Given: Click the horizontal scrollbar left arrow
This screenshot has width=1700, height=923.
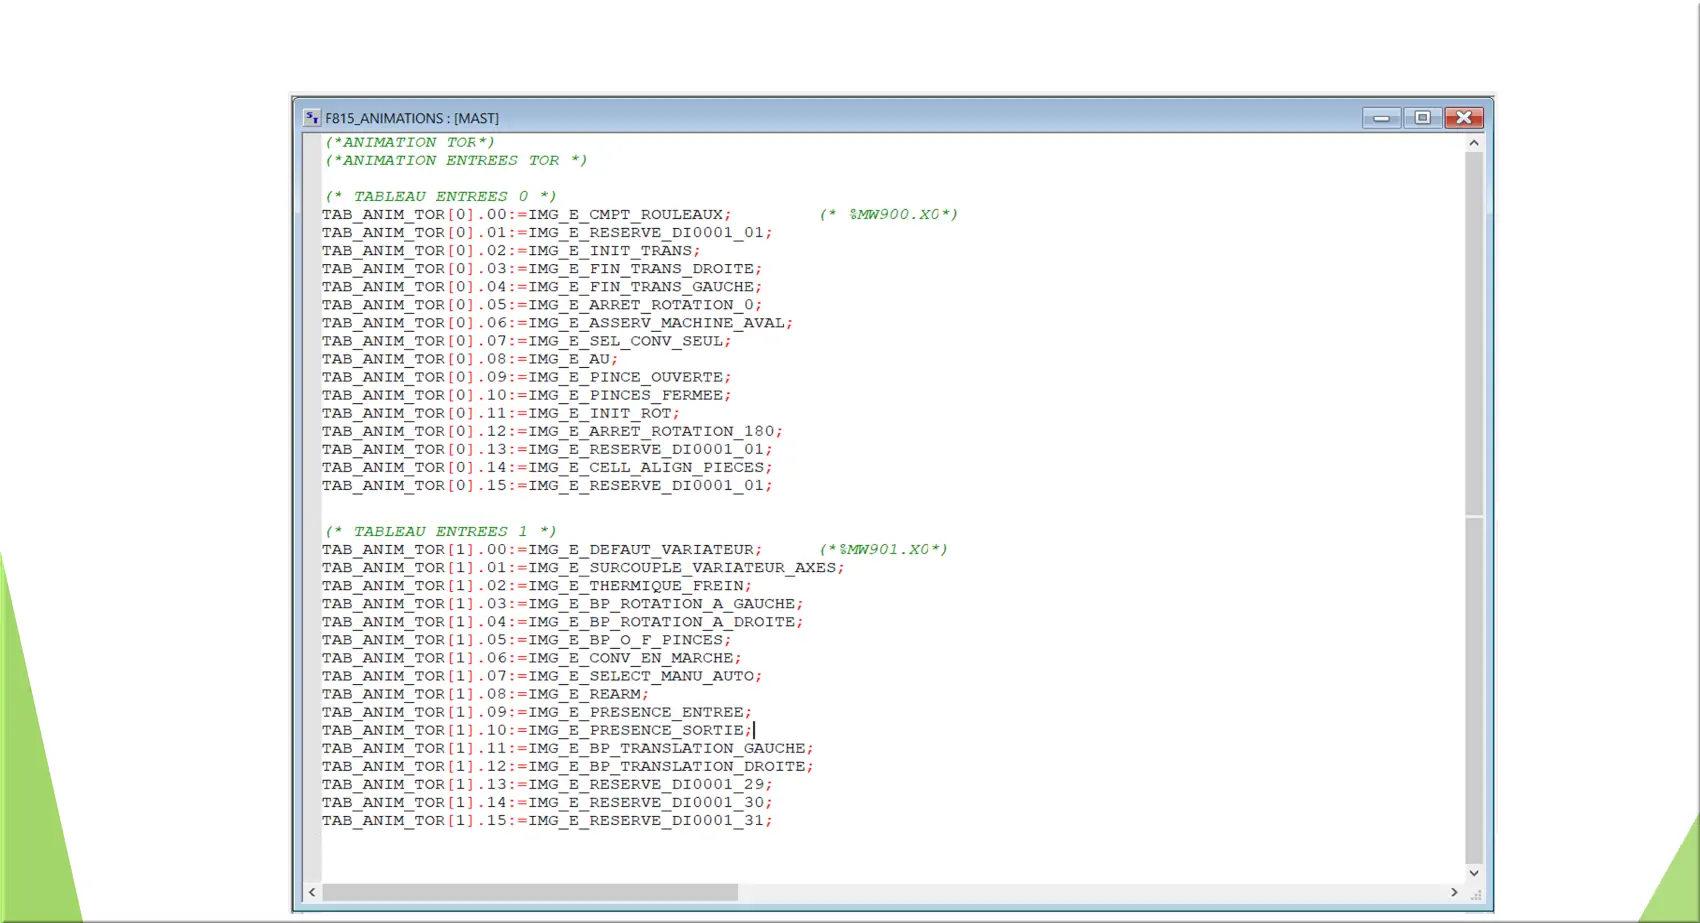Looking at the screenshot, I should 312,892.
